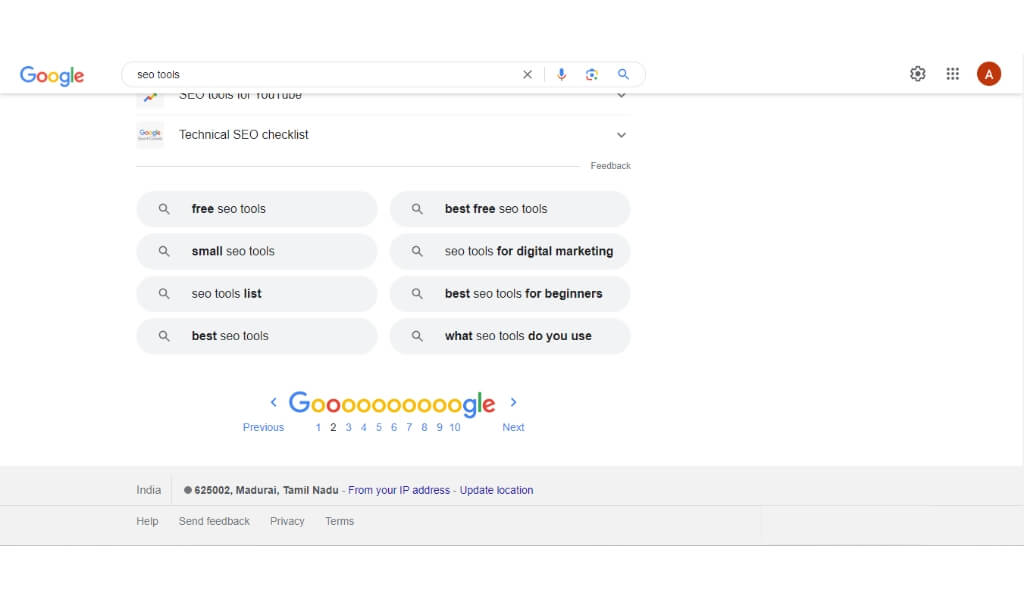This screenshot has height=600, width=1024.
Task: Go to results page 1
Action: click(x=318, y=428)
